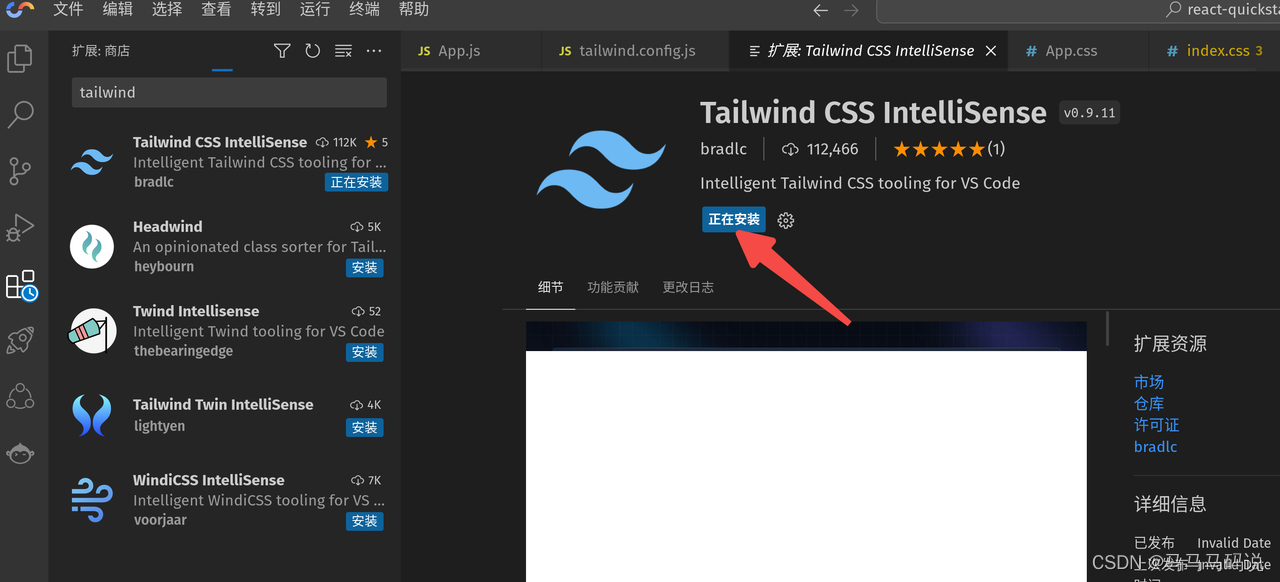The image size is (1280, 582).
Task: Switch to the tailwind.config.js tab
Action: pyautogui.click(x=636, y=51)
